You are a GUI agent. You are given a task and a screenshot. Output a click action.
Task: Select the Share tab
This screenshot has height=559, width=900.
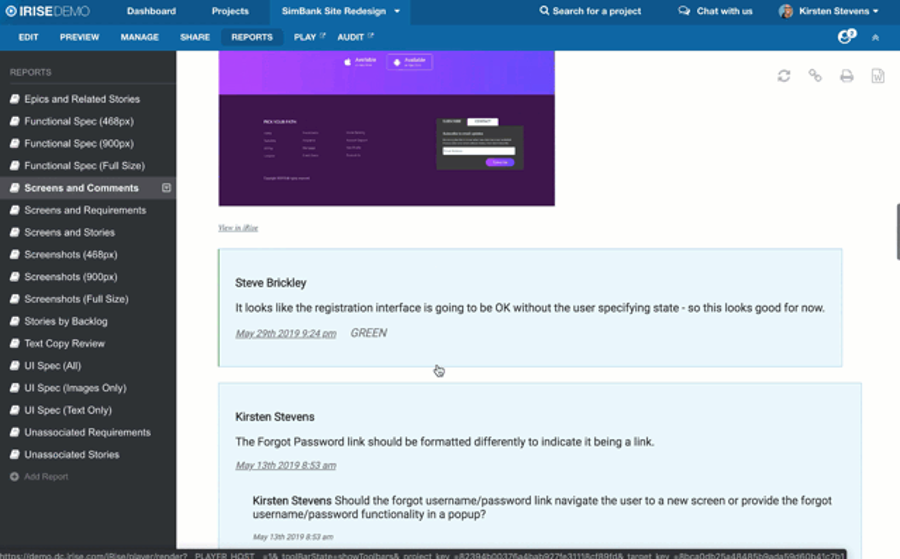(195, 37)
